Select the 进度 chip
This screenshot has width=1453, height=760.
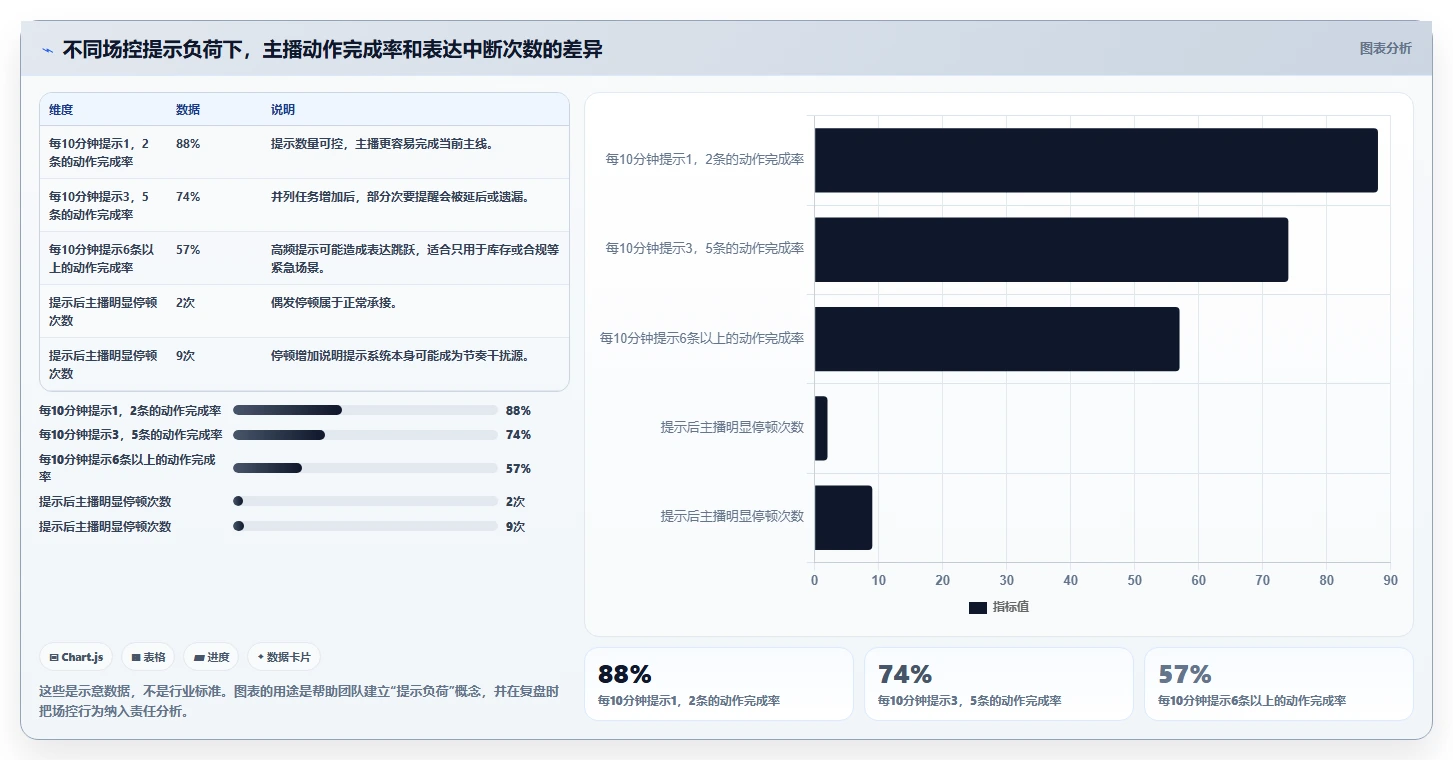click(x=212, y=657)
